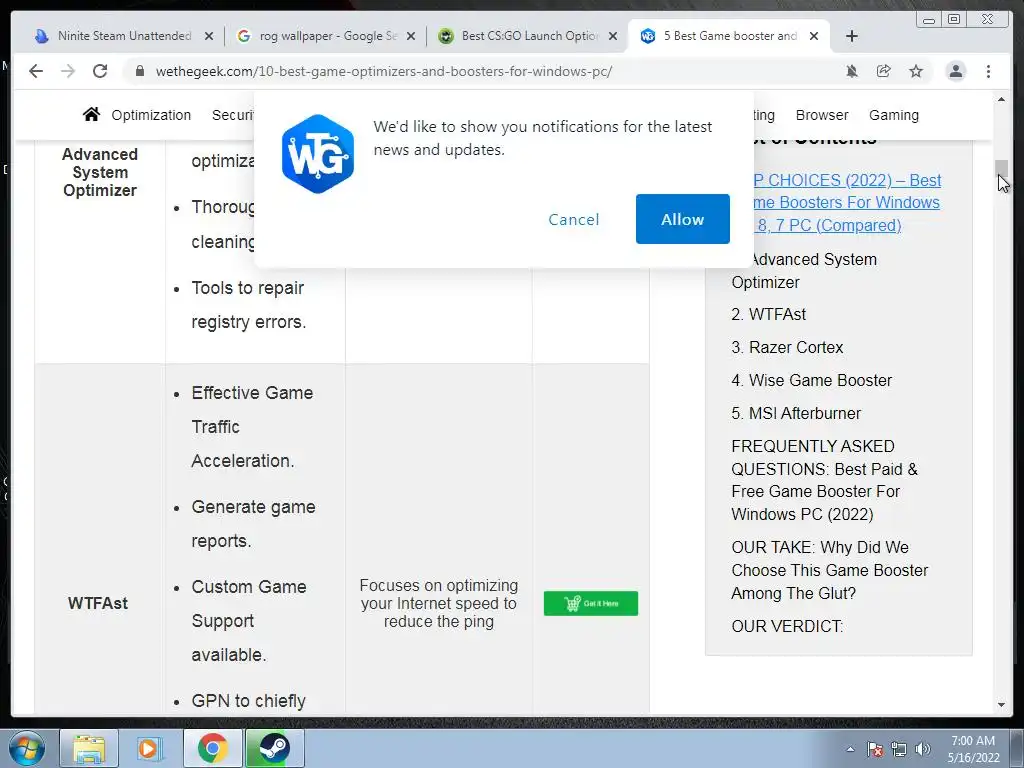The image size is (1024, 768).
Task: Click the address bar URL
Action: [x=384, y=71]
